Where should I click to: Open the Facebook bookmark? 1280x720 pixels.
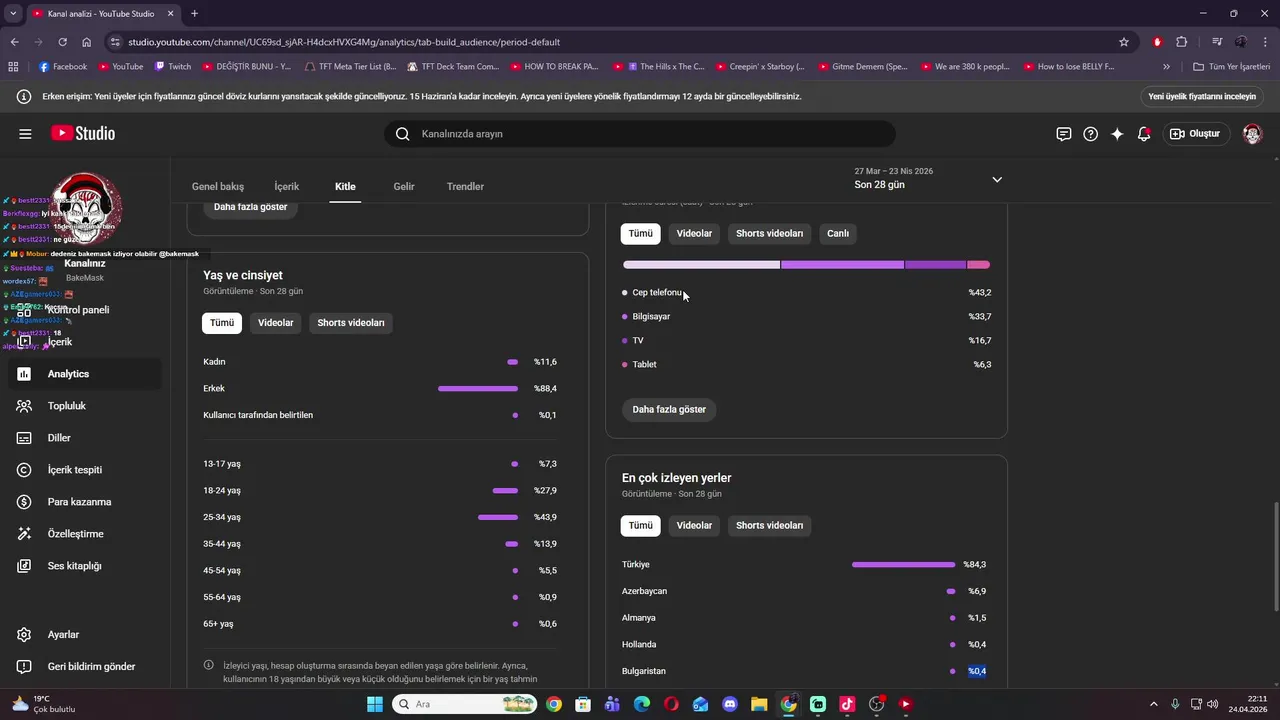click(62, 67)
